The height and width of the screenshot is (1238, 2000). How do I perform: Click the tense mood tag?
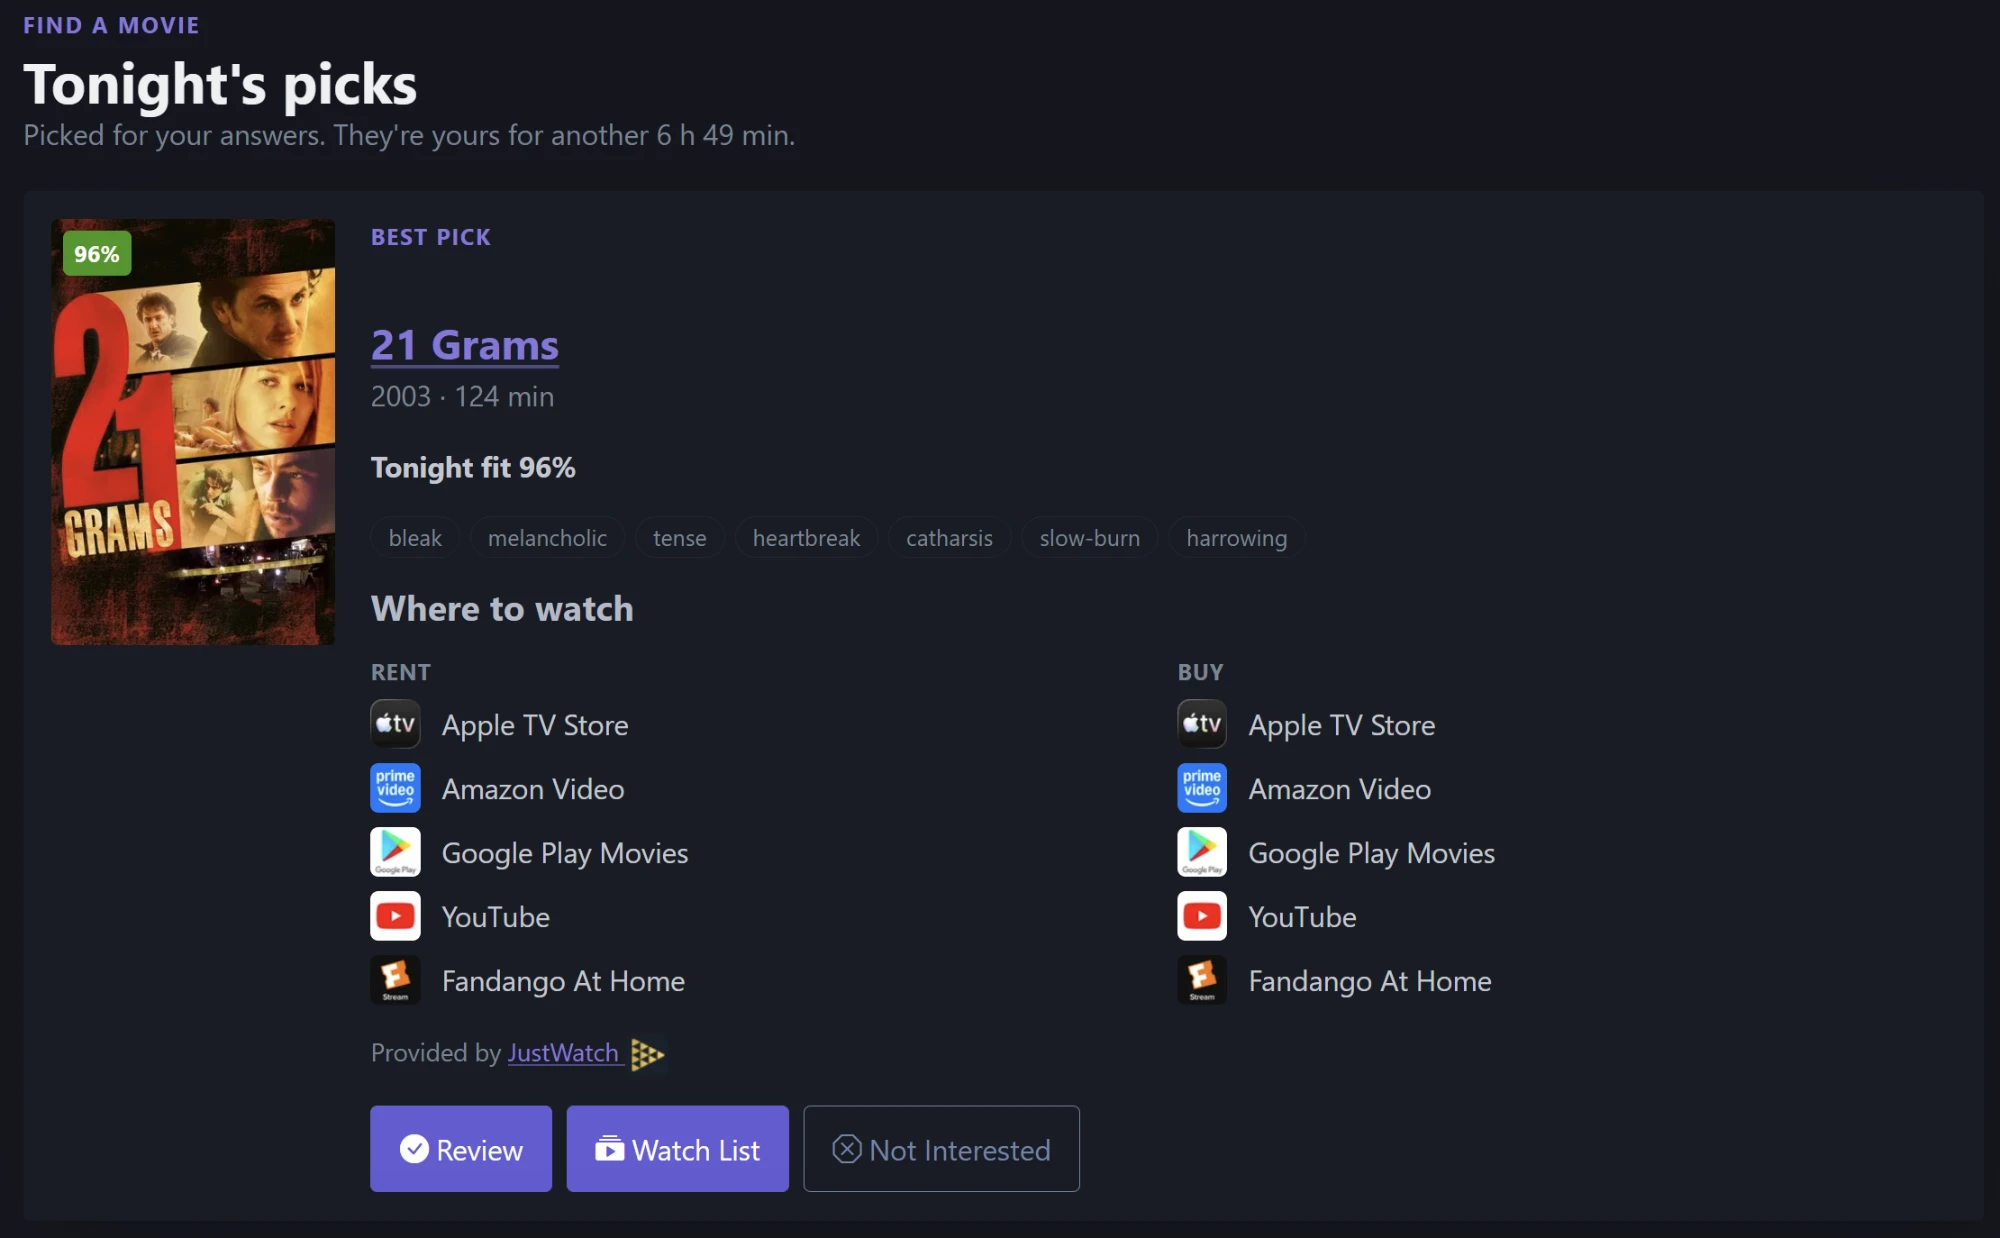tap(680, 538)
